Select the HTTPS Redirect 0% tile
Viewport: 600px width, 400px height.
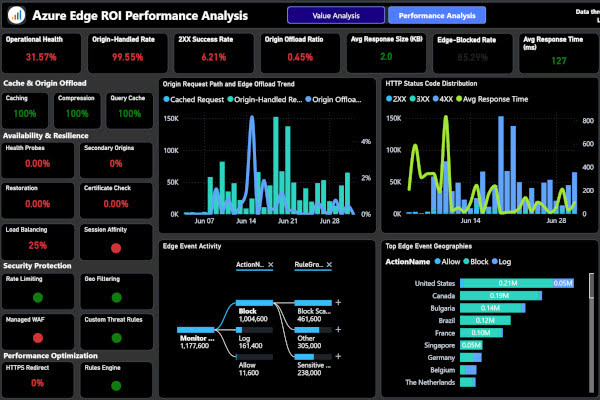point(38,380)
